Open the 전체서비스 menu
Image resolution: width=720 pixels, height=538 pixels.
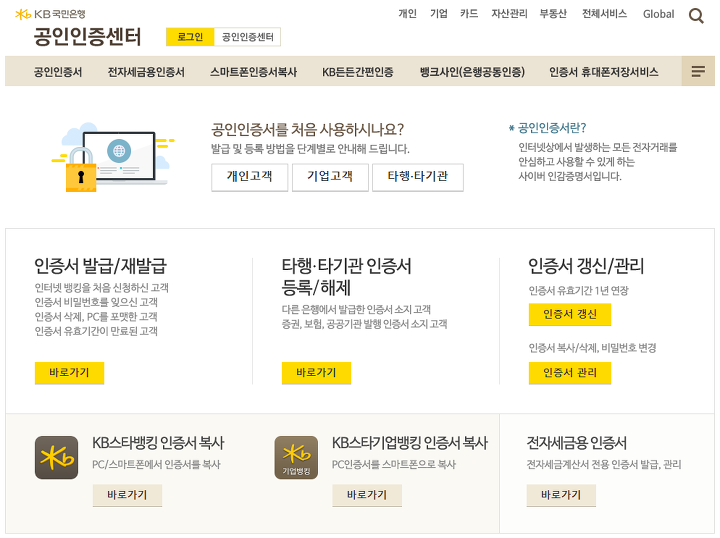click(604, 14)
